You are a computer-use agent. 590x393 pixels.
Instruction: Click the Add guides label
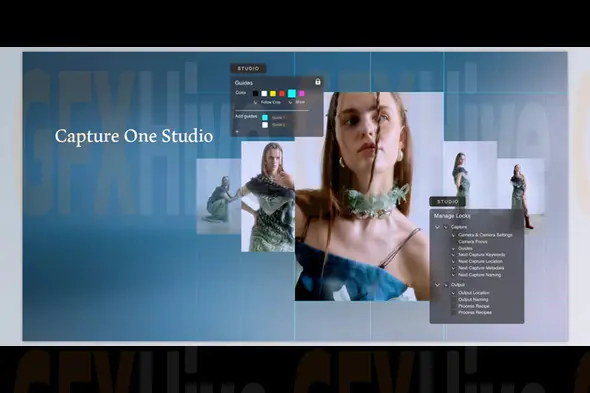[x=246, y=116]
